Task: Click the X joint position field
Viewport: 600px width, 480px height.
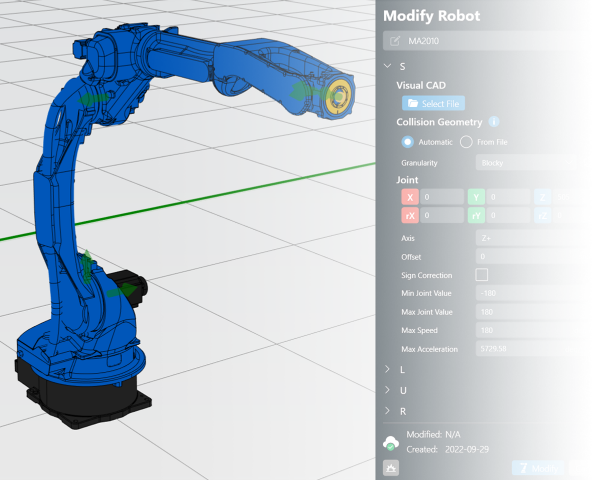Action: coord(442,197)
